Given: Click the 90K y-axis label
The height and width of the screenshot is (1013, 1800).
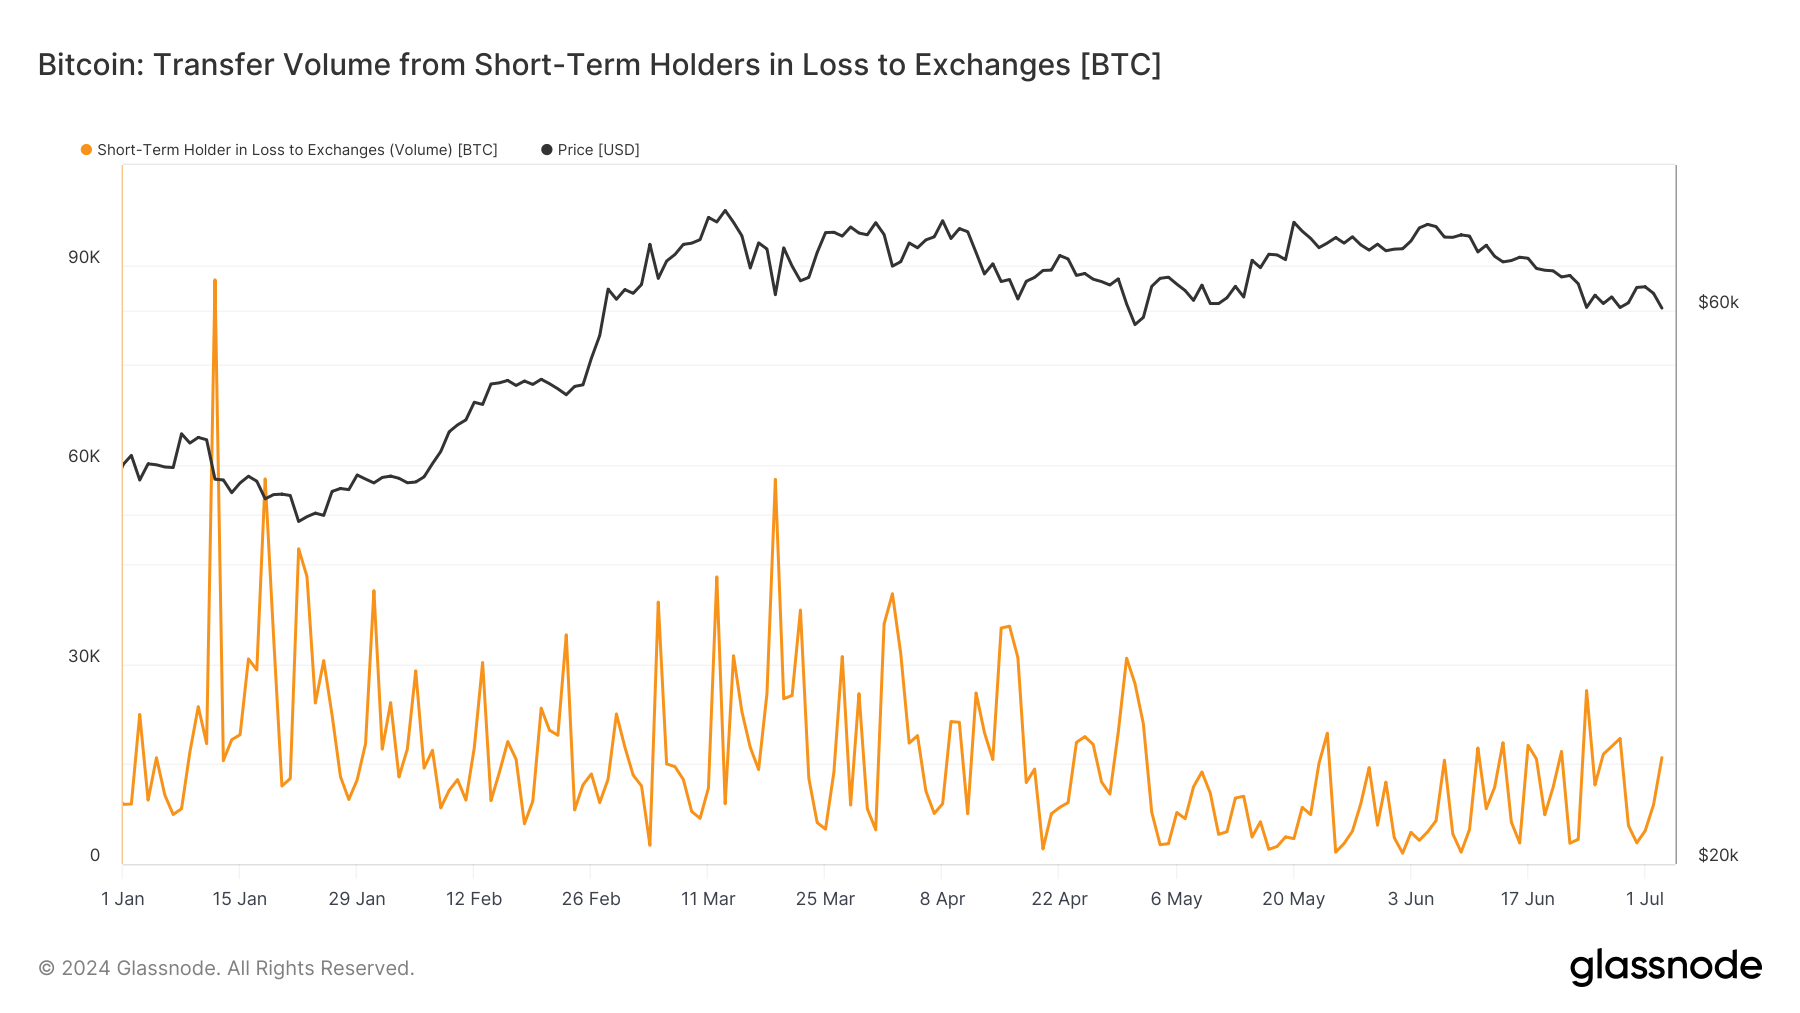Looking at the screenshot, I should coord(84,258).
